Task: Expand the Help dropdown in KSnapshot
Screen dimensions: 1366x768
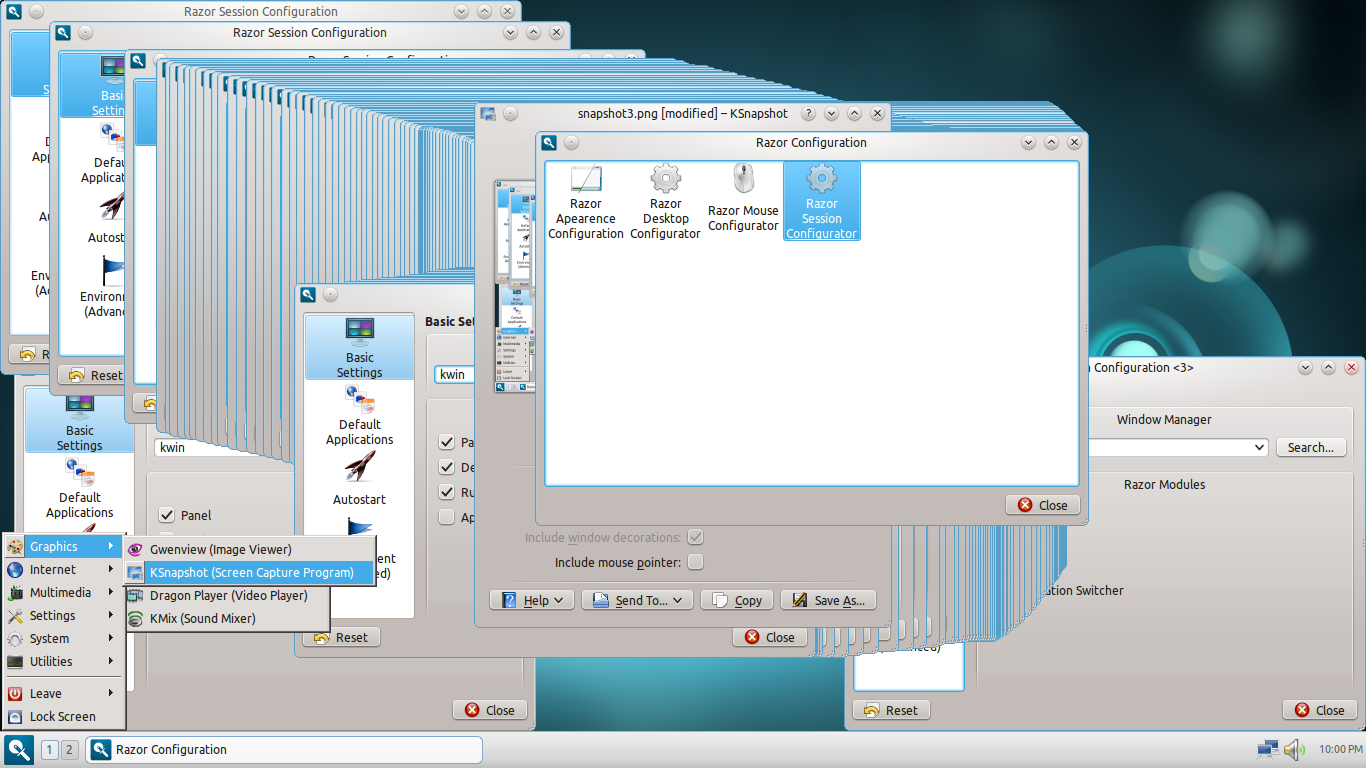Action: tap(532, 599)
